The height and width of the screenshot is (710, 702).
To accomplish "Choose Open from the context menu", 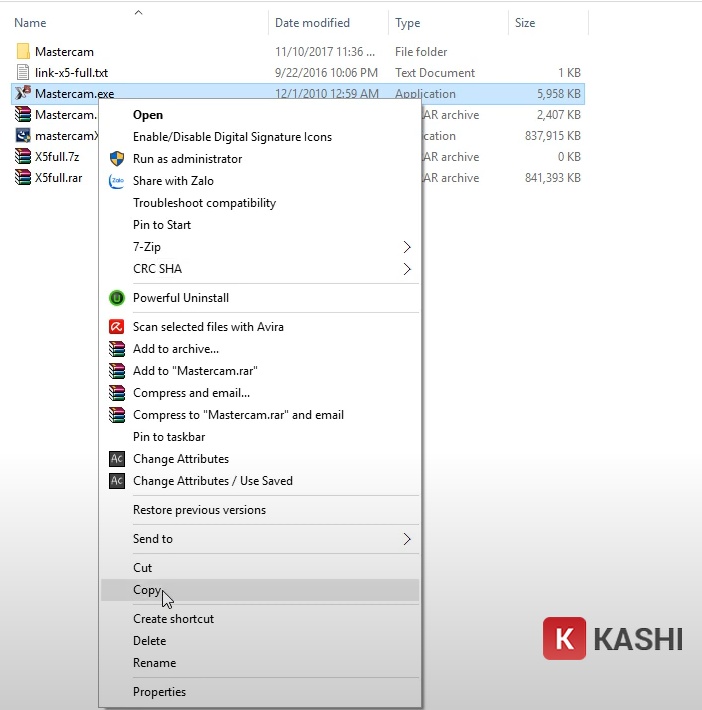I will 148,115.
